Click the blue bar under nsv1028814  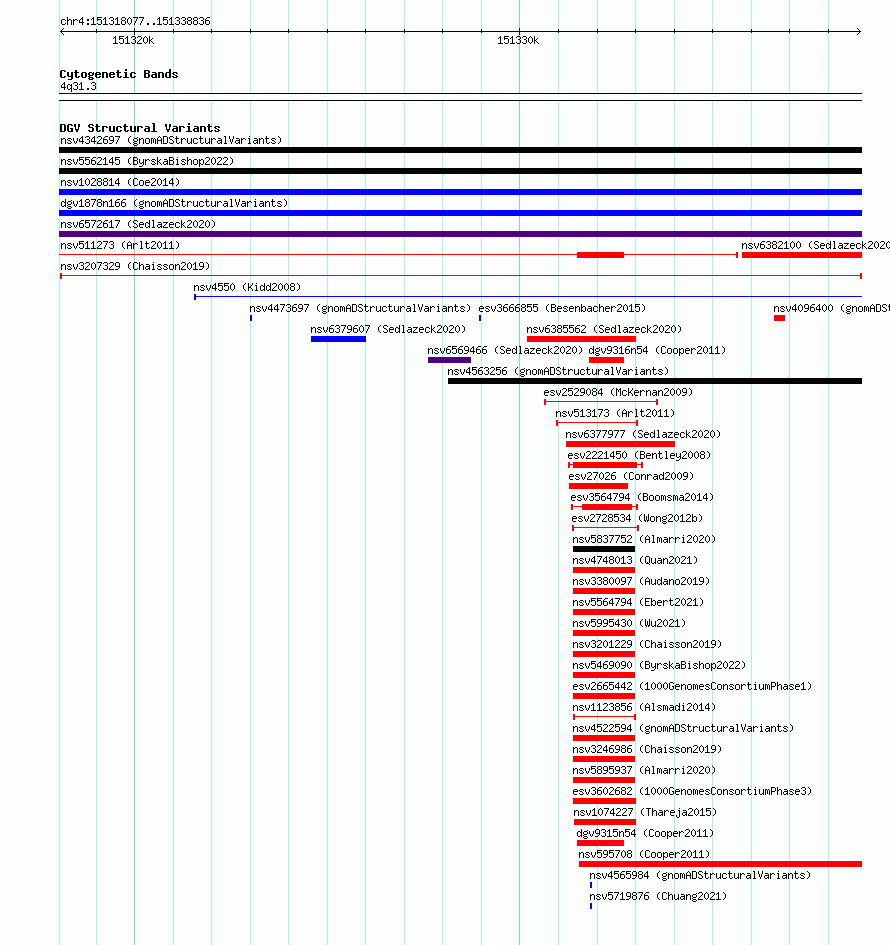460,192
